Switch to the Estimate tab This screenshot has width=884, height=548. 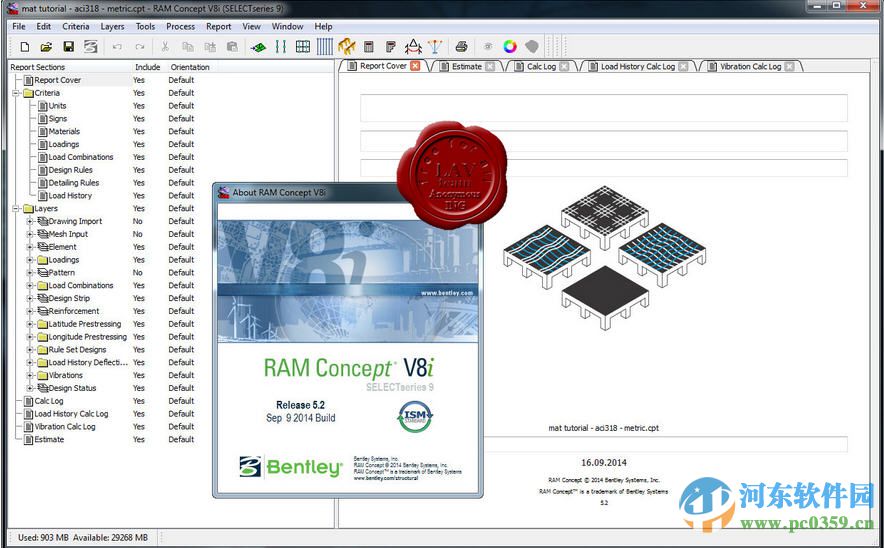(467, 67)
